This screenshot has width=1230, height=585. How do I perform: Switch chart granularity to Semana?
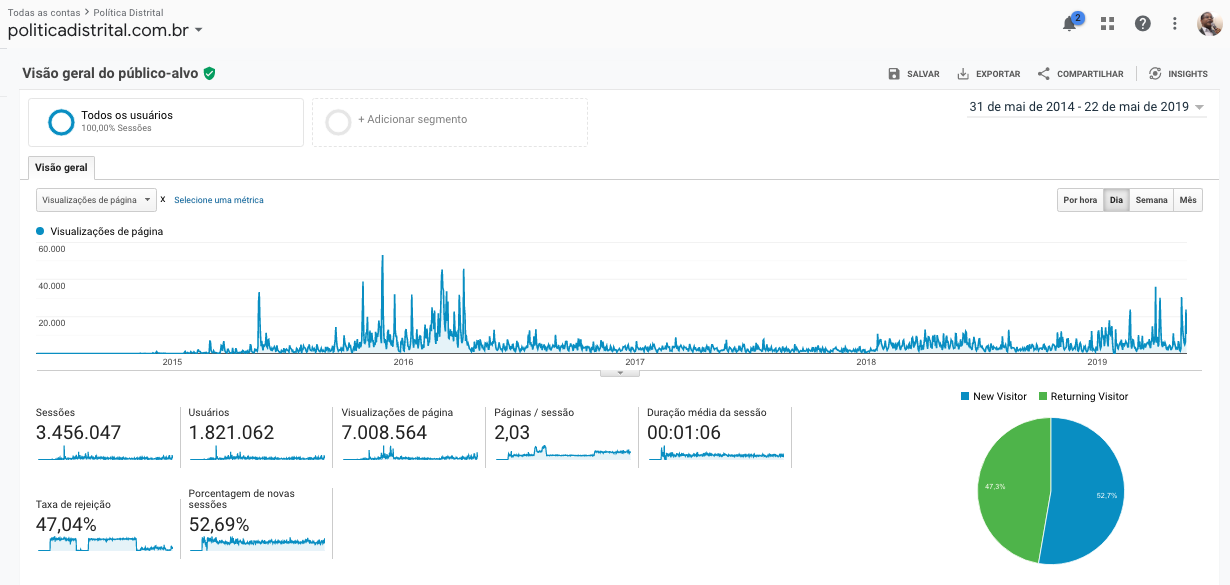[1151, 200]
